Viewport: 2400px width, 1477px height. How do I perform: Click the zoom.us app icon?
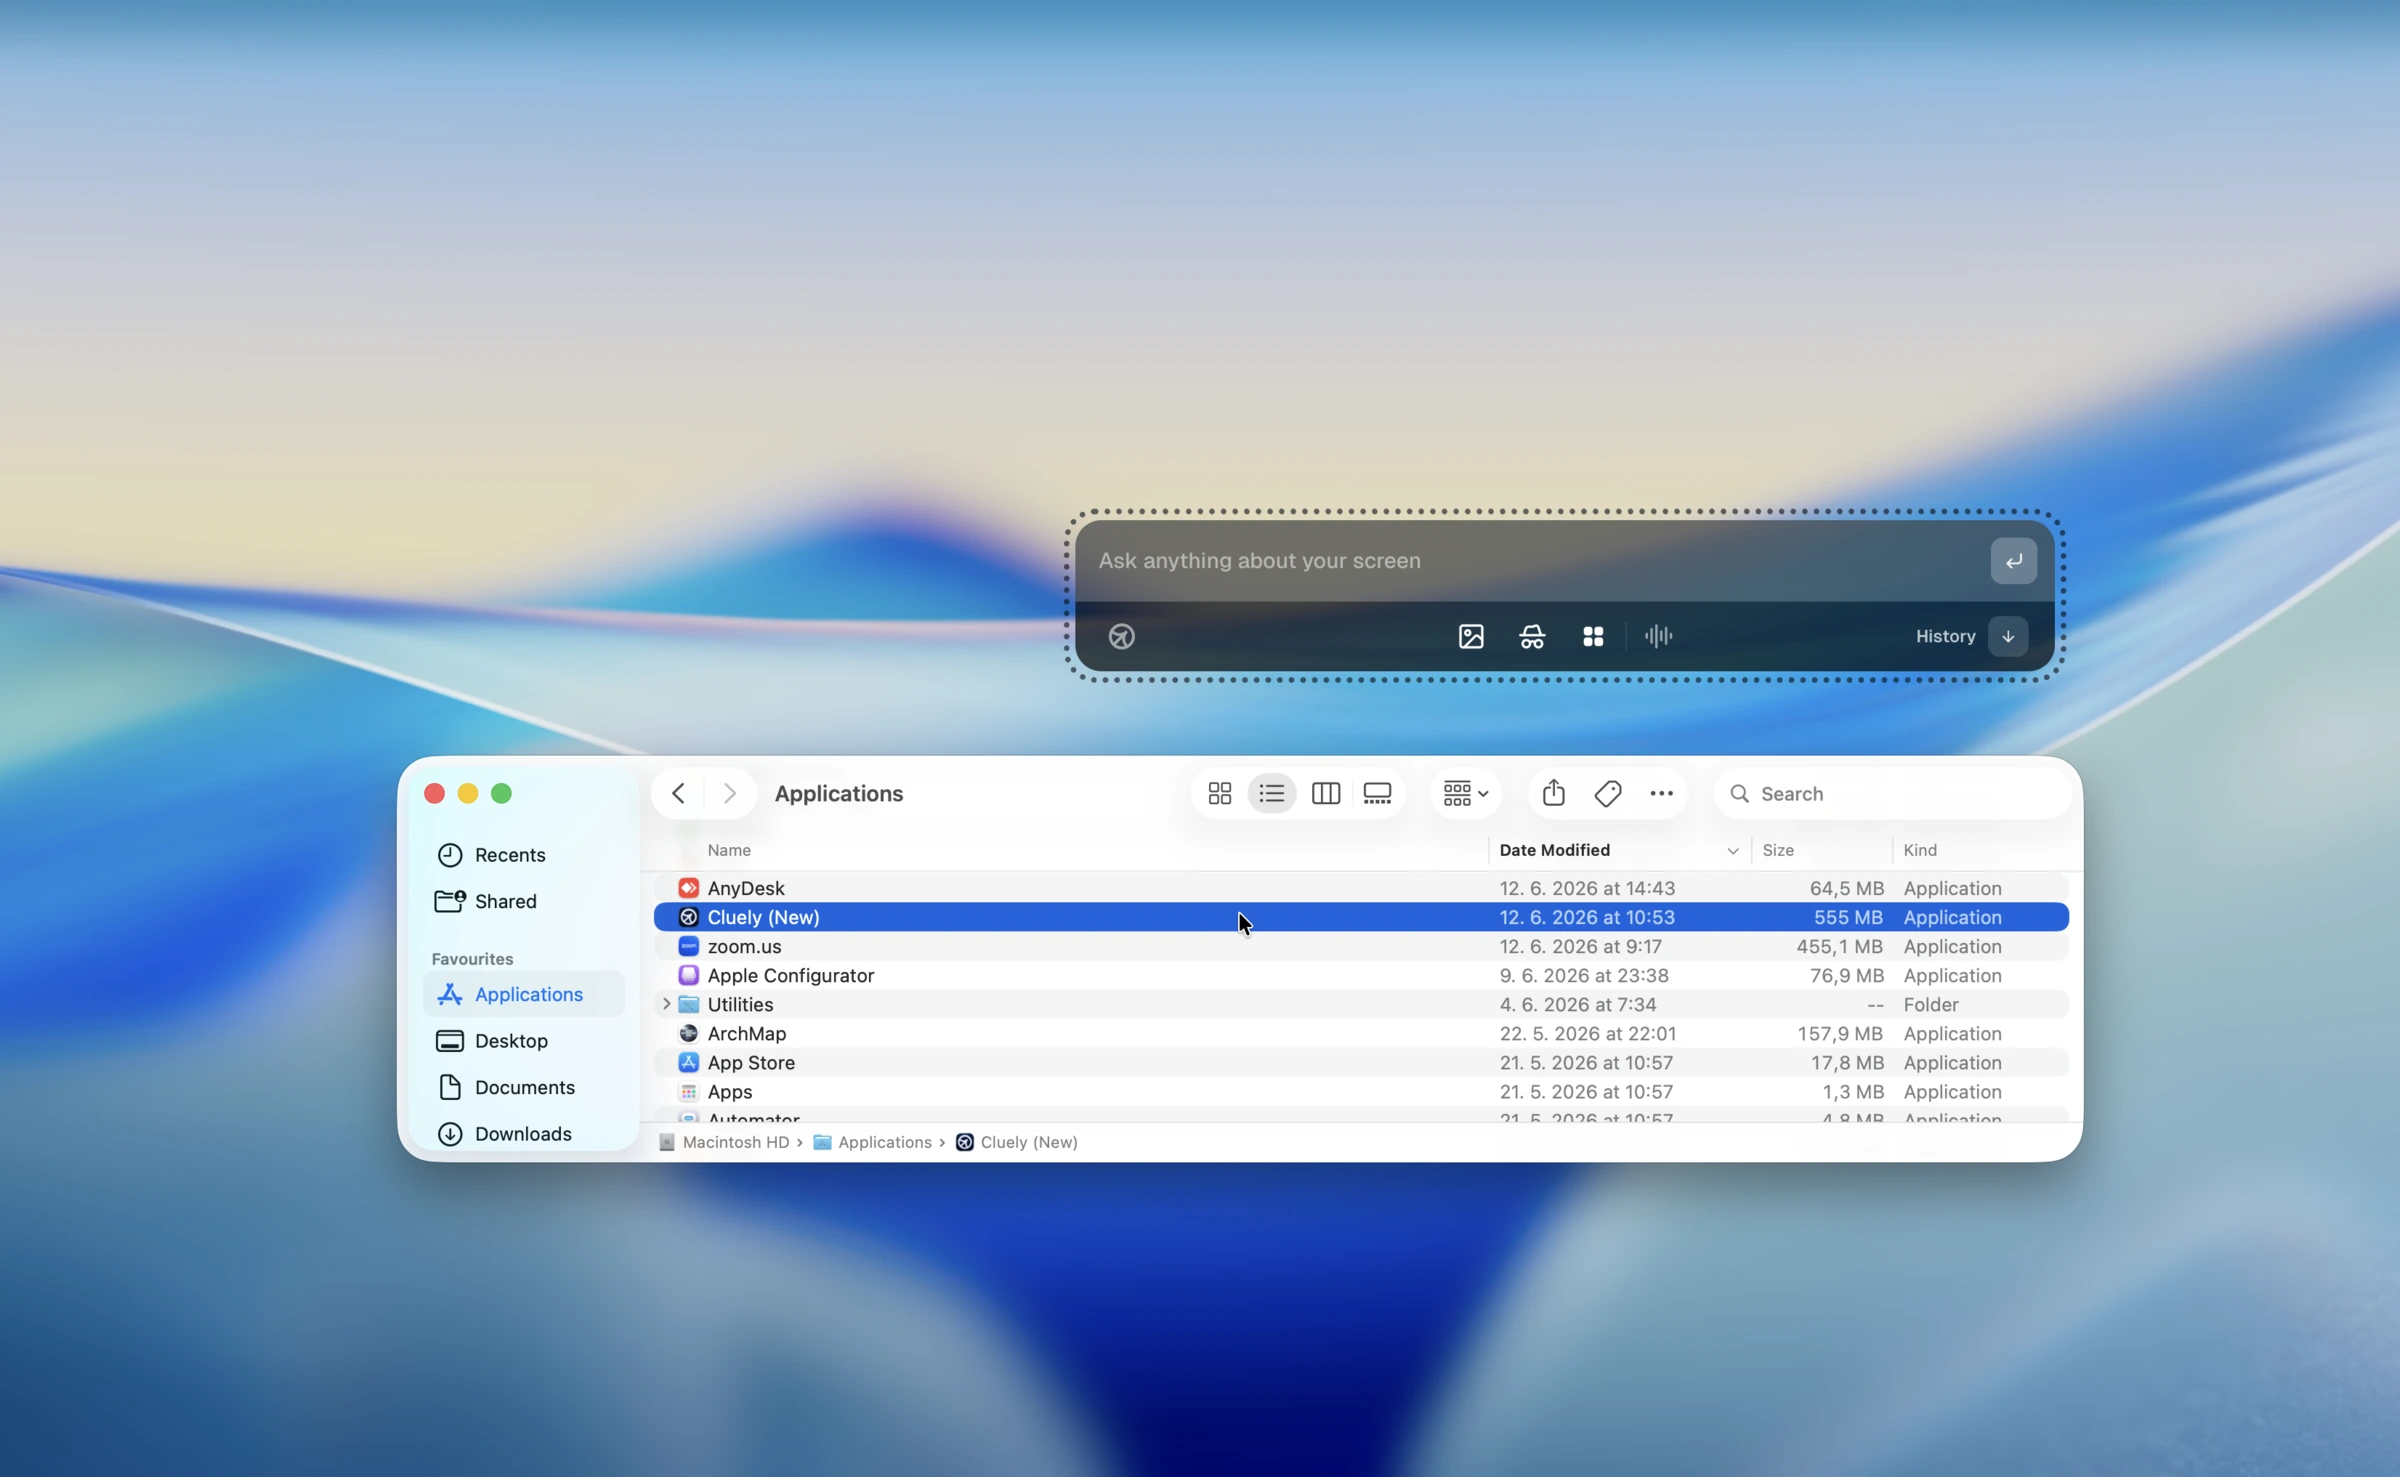688,946
